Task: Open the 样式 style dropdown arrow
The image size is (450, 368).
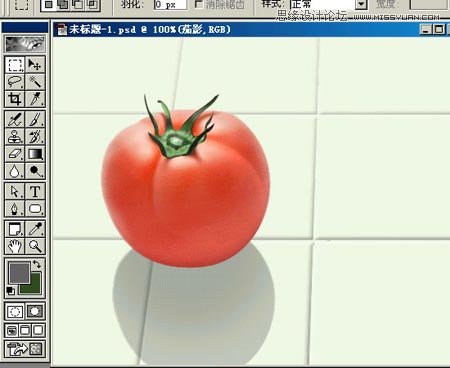Action: pyautogui.click(x=361, y=5)
